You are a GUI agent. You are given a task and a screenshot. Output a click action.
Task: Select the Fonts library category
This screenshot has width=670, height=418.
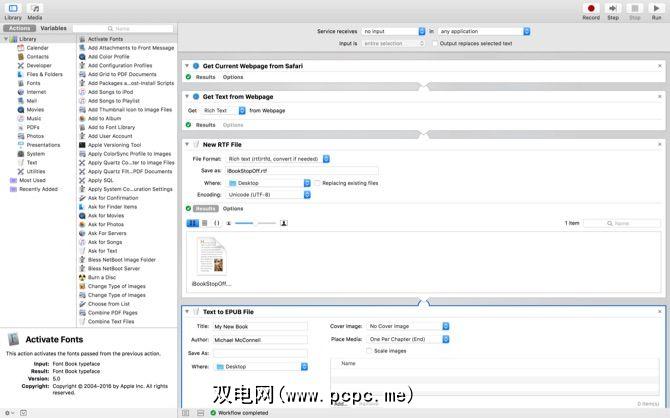pos(33,83)
